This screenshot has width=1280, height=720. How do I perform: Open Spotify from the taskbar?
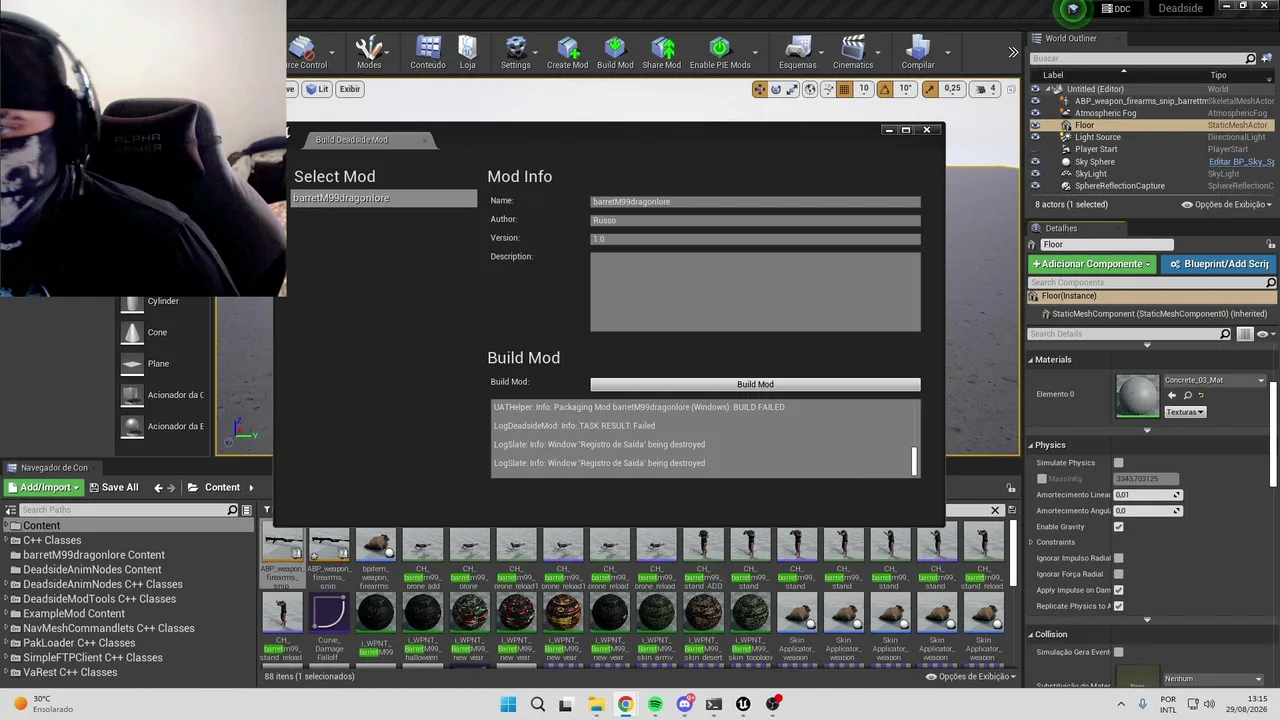pyautogui.click(x=655, y=704)
